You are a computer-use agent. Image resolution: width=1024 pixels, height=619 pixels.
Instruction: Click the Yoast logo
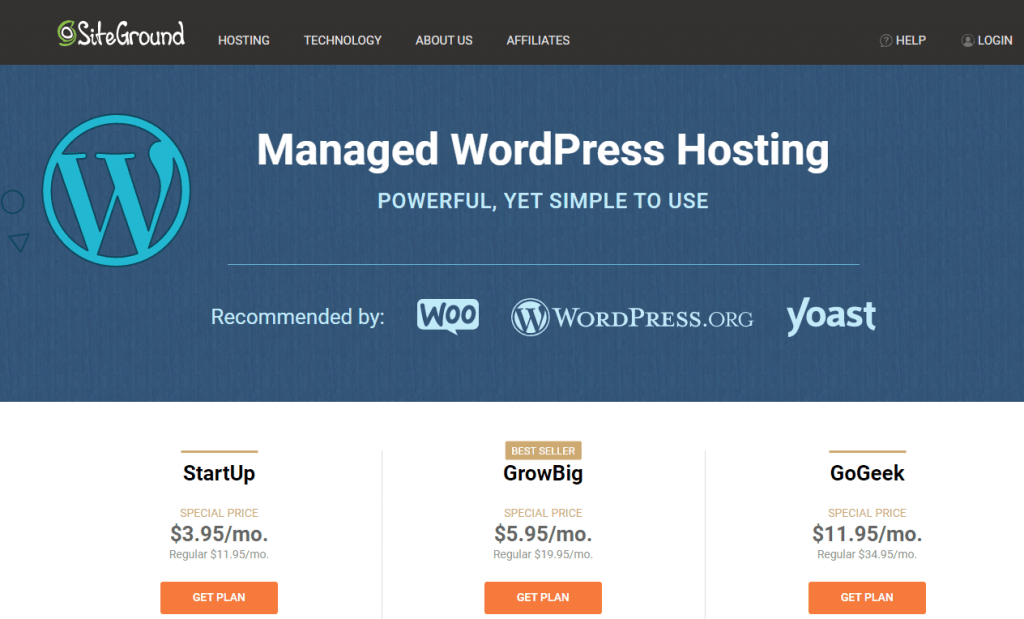coord(831,316)
